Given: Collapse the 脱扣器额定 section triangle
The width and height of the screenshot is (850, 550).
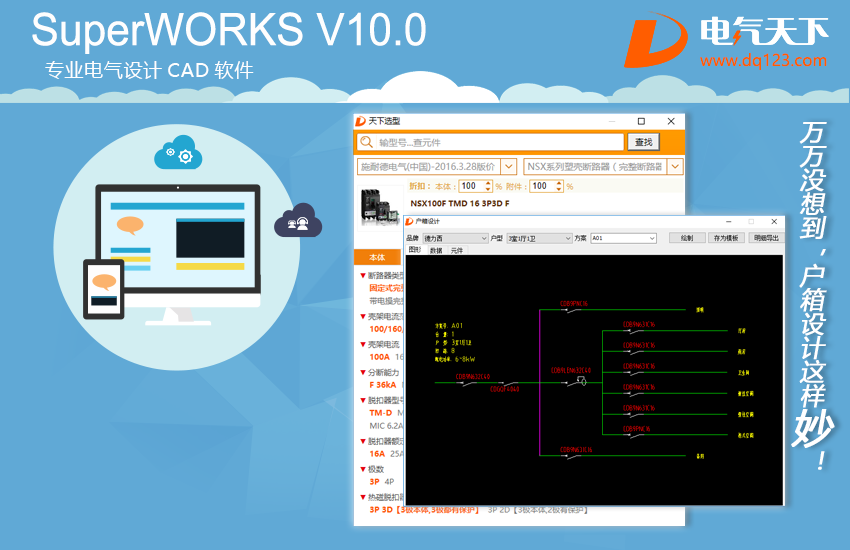Looking at the screenshot, I should (x=363, y=441).
